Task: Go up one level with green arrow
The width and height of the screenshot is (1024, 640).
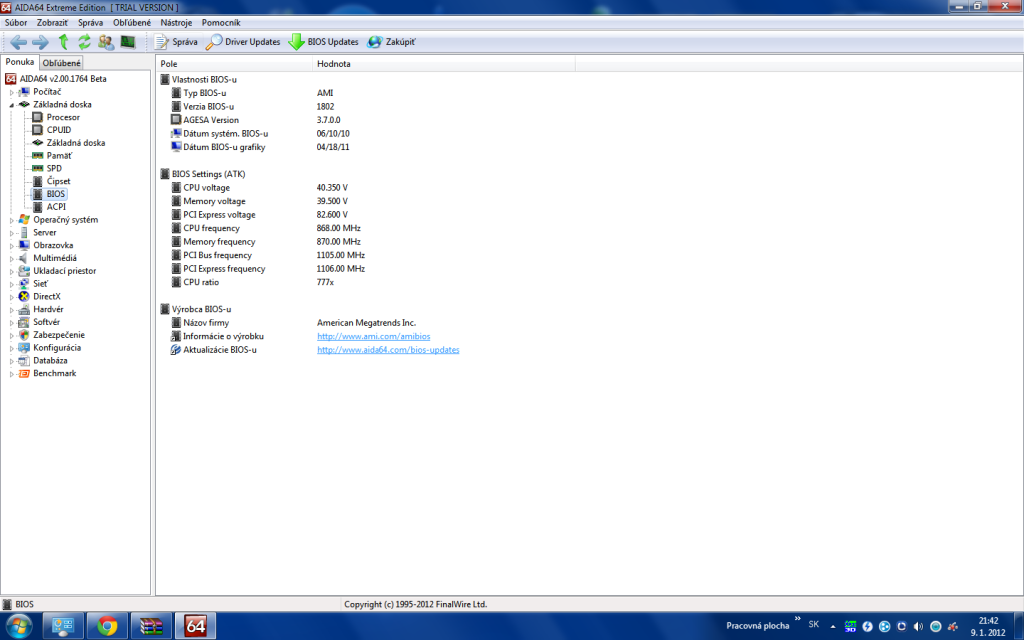Action: point(63,42)
